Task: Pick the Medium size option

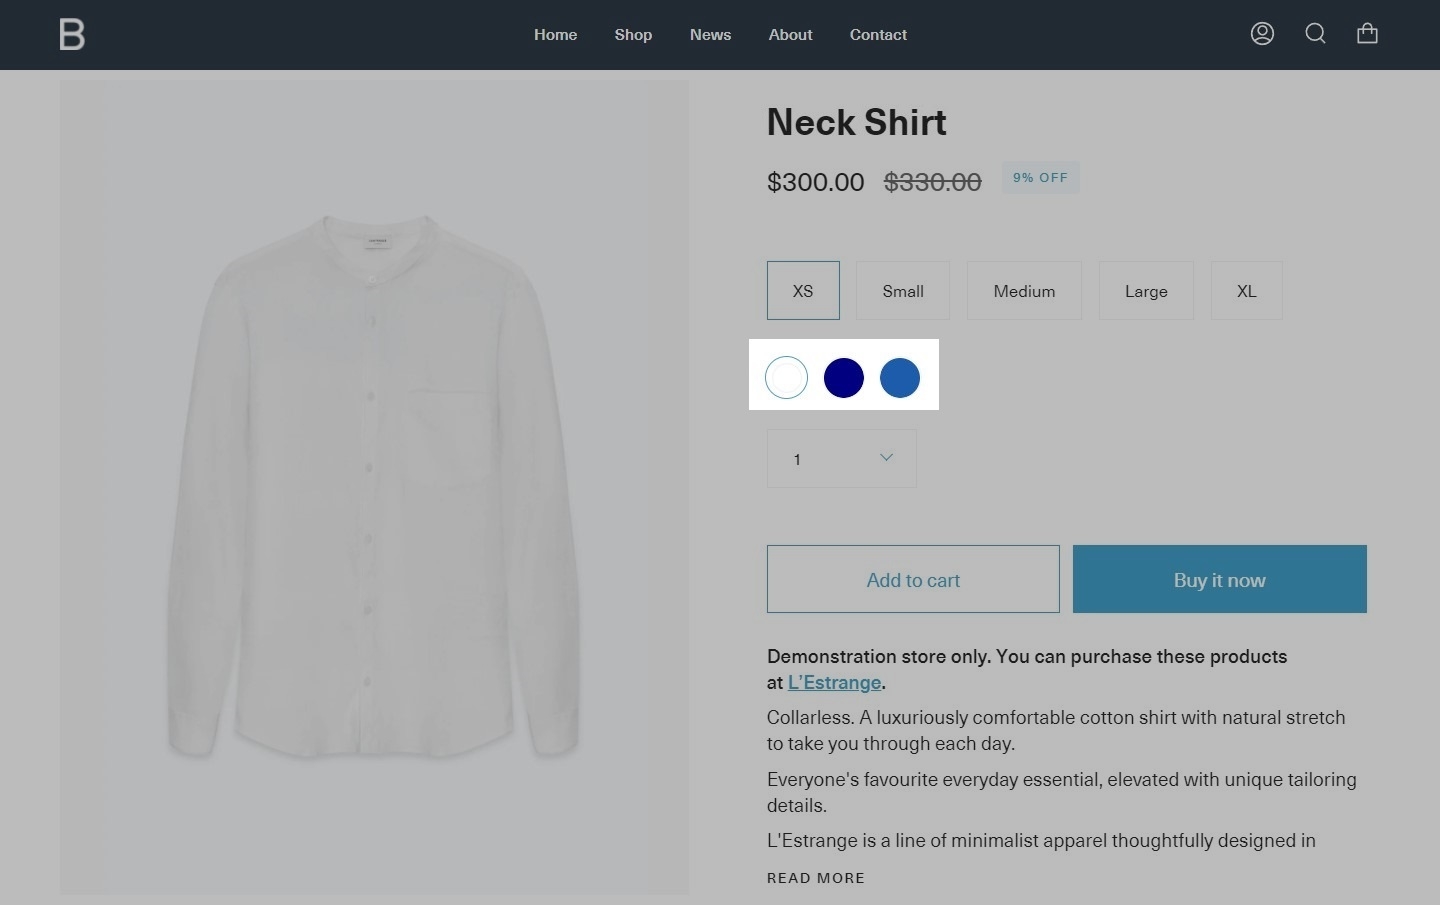Action: 1024,291
